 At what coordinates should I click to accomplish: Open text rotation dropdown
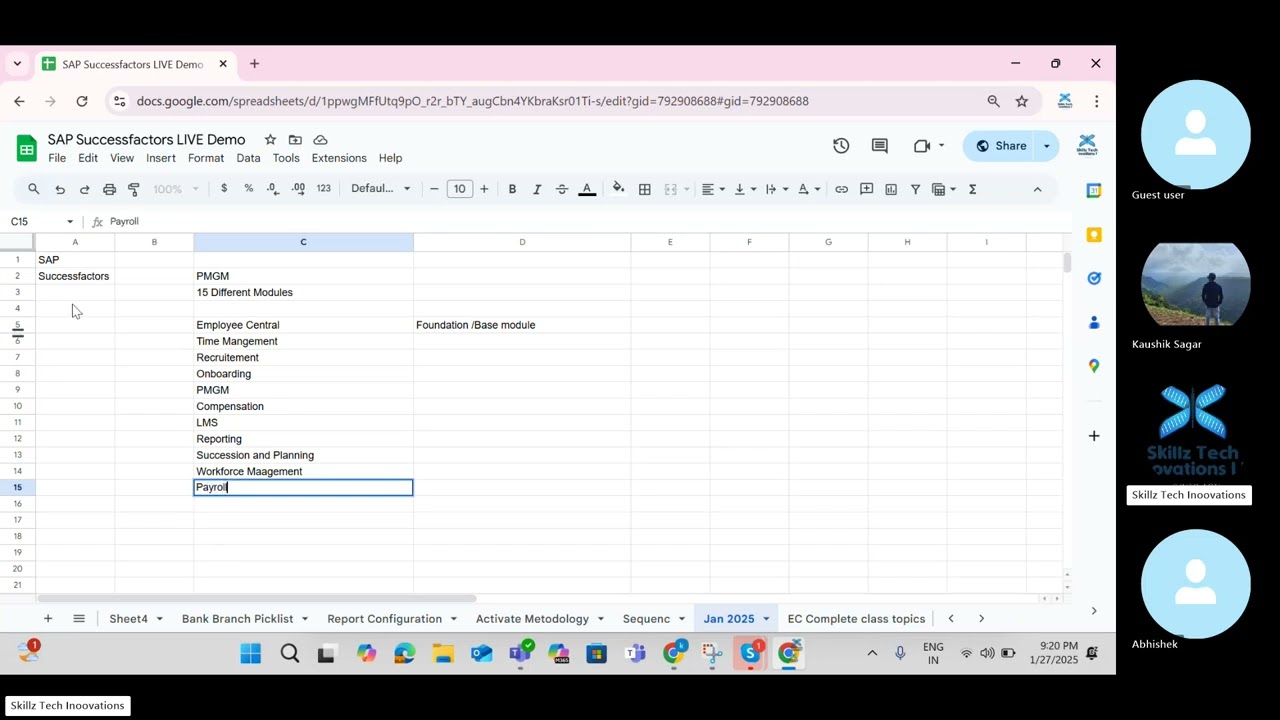[x=809, y=189]
